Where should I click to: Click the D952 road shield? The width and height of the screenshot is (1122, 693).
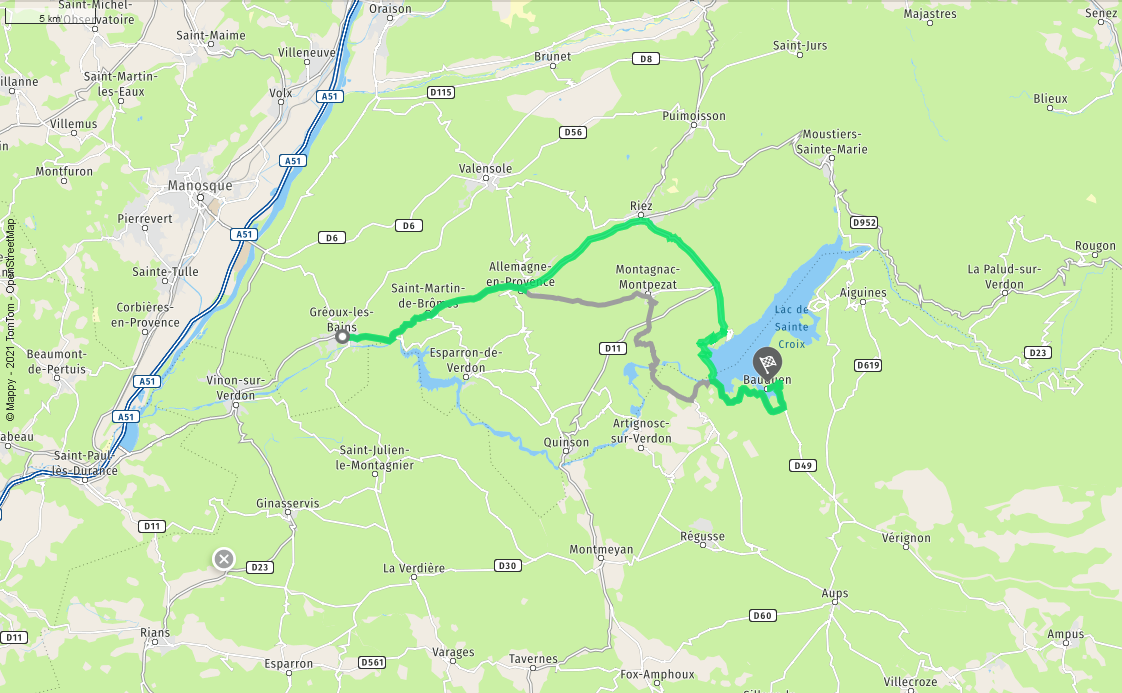(x=864, y=223)
